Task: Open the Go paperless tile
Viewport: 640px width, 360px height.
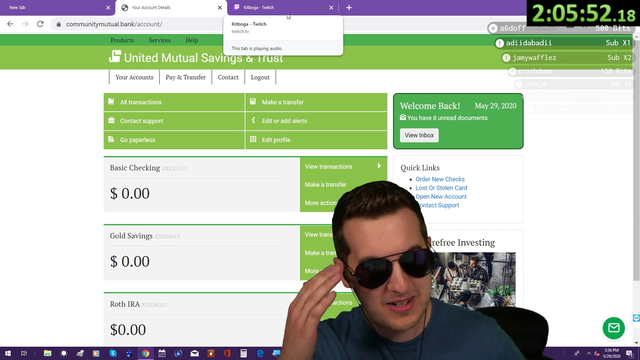Action: (174, 140)
